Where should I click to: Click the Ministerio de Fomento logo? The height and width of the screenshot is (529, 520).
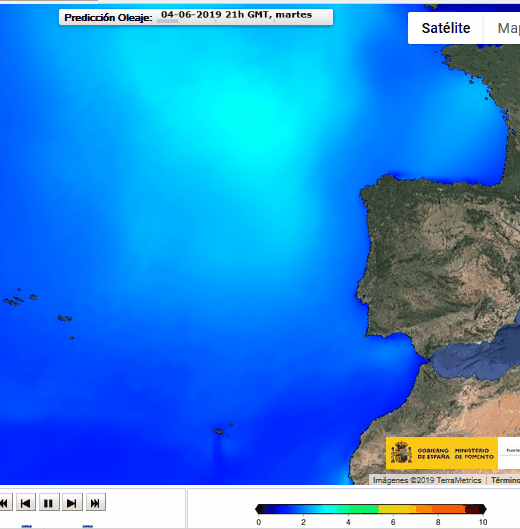point(474,453)
